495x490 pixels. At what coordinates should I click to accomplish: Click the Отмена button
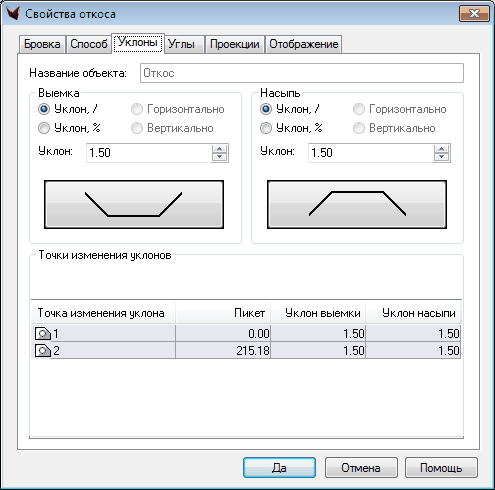(361, 468)
